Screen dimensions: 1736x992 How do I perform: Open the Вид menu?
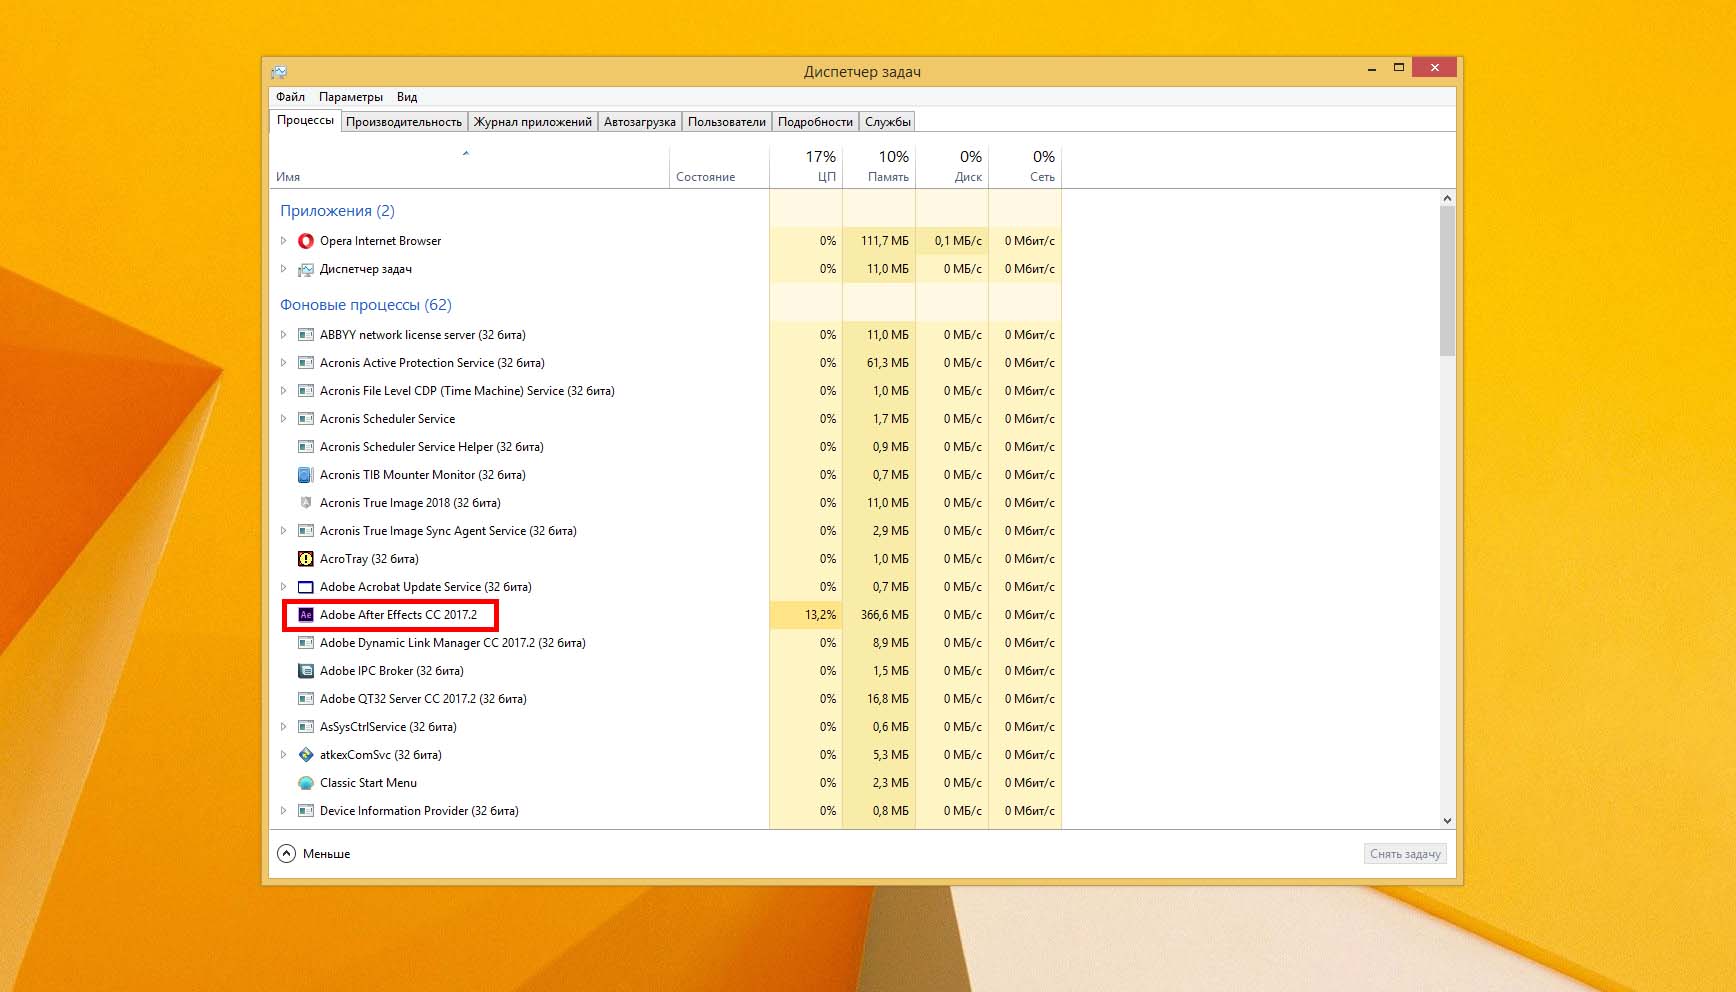pos(407,97)
